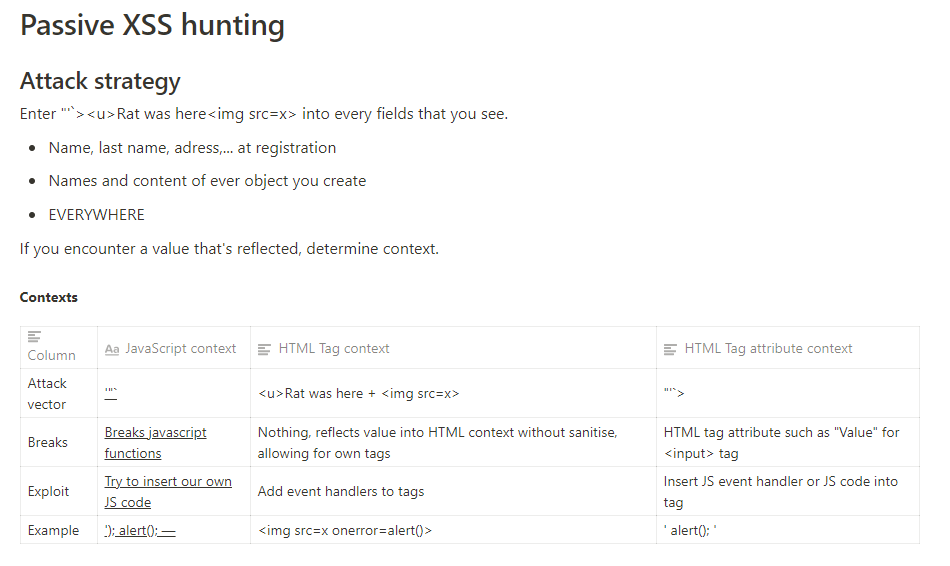
Task: Click the text-type icon above Column header
Action: [35, 337]
